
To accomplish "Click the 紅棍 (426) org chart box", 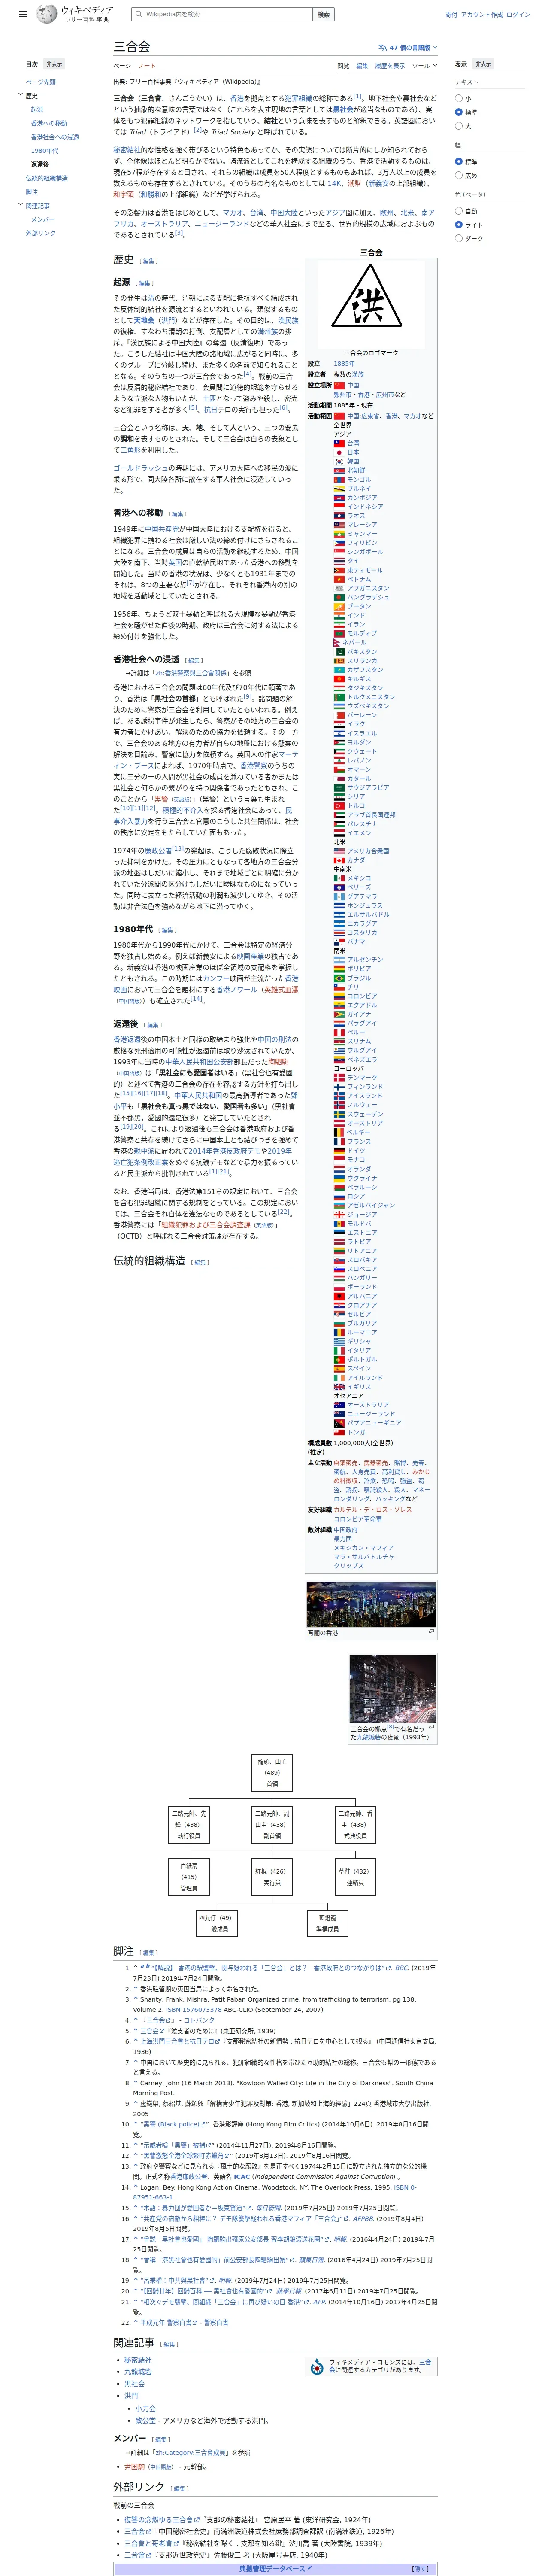I will click(271, 1876).
